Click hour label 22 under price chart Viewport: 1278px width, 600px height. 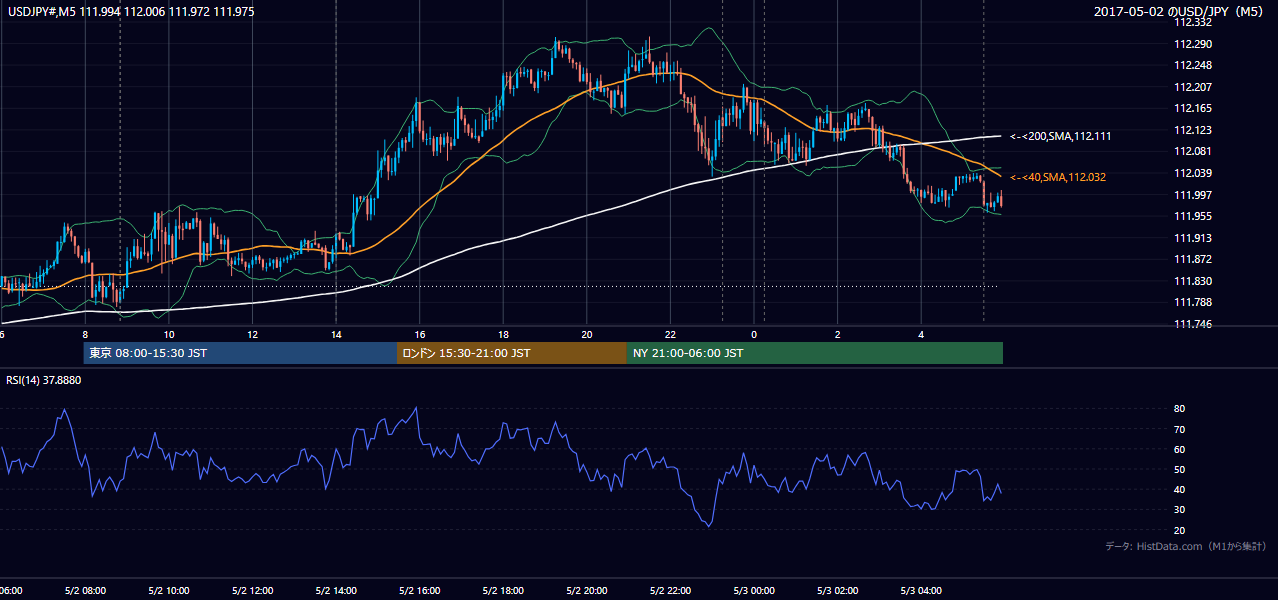point(671,334)
